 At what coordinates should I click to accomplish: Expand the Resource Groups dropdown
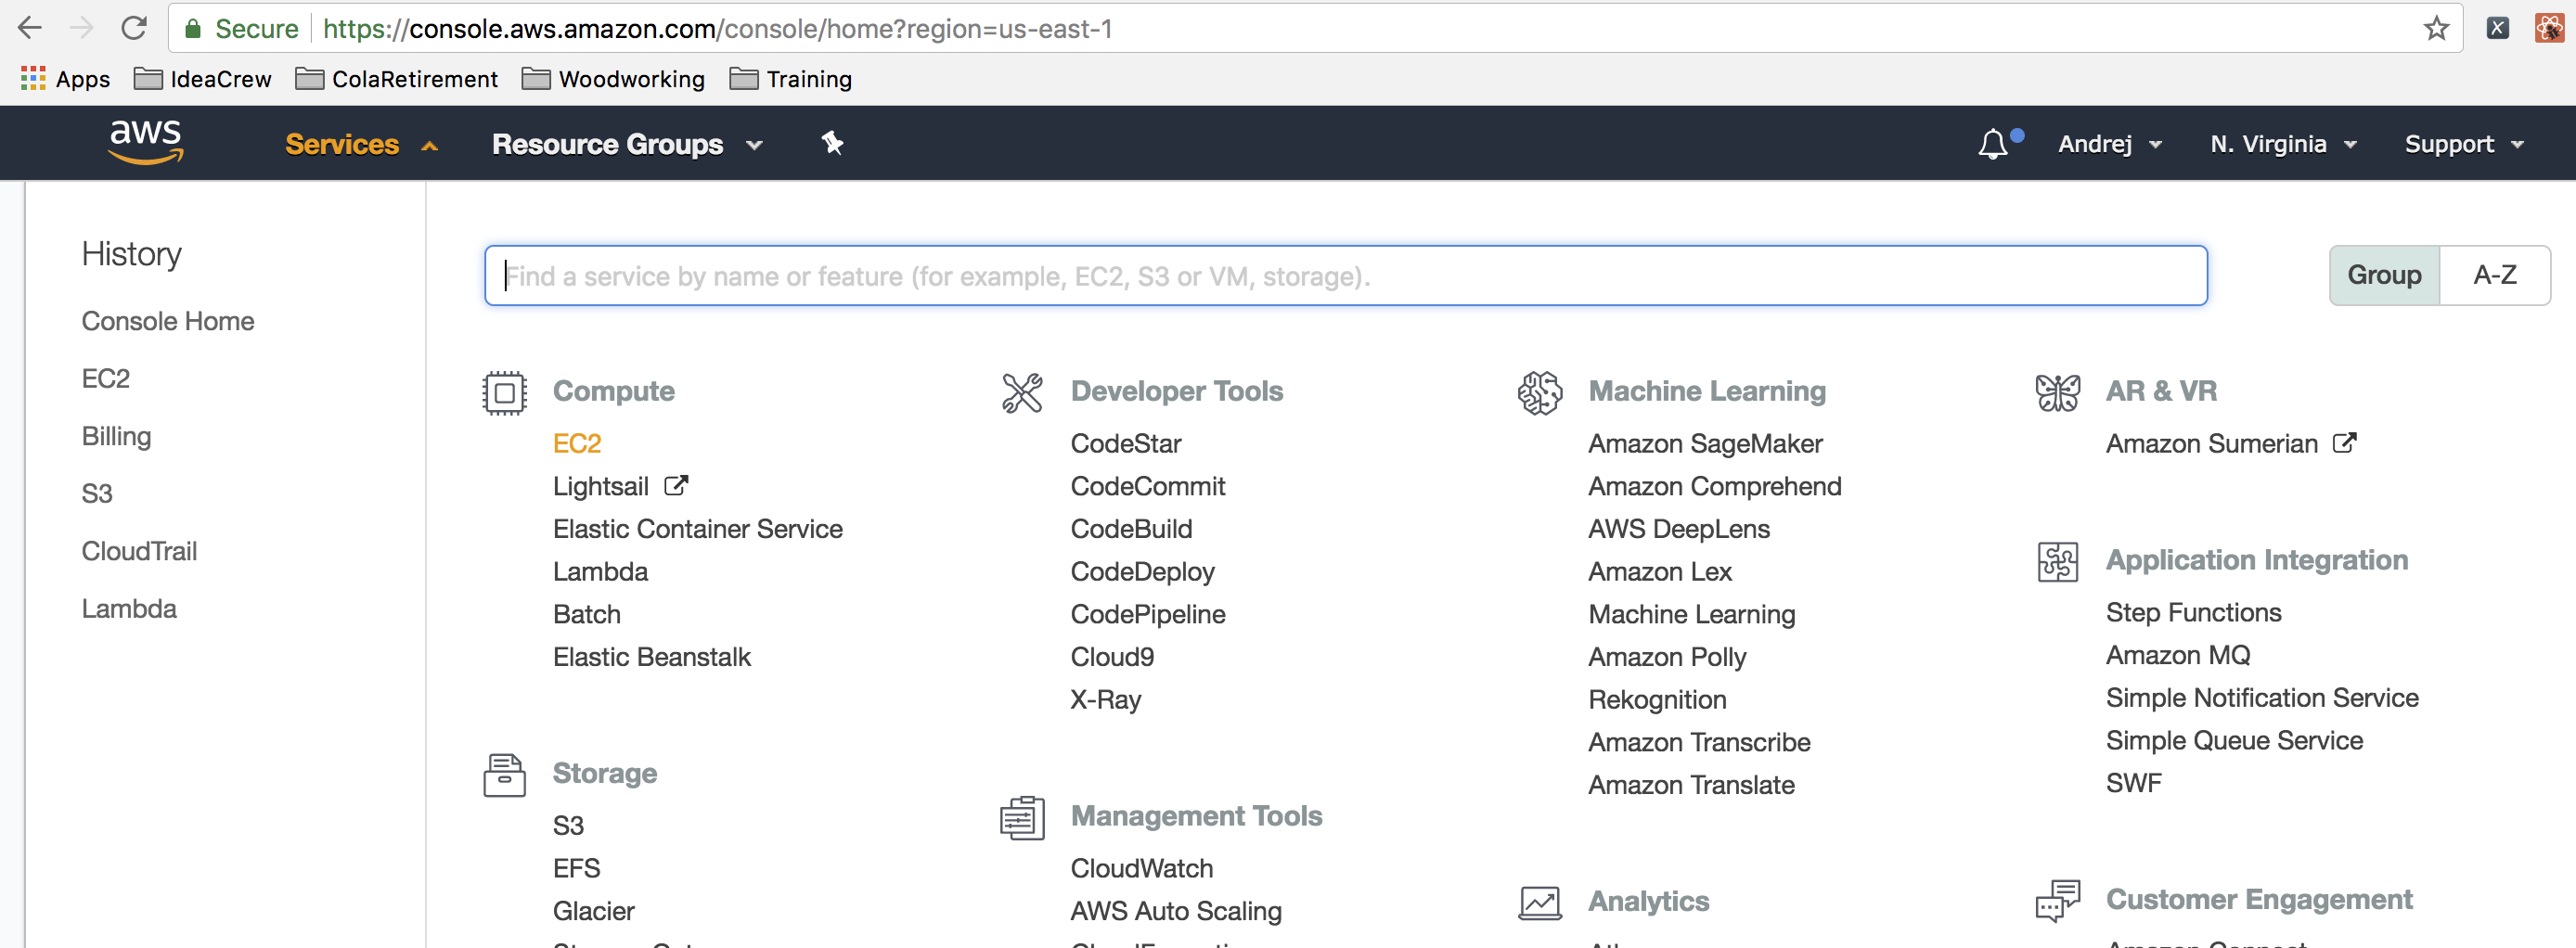626,145
